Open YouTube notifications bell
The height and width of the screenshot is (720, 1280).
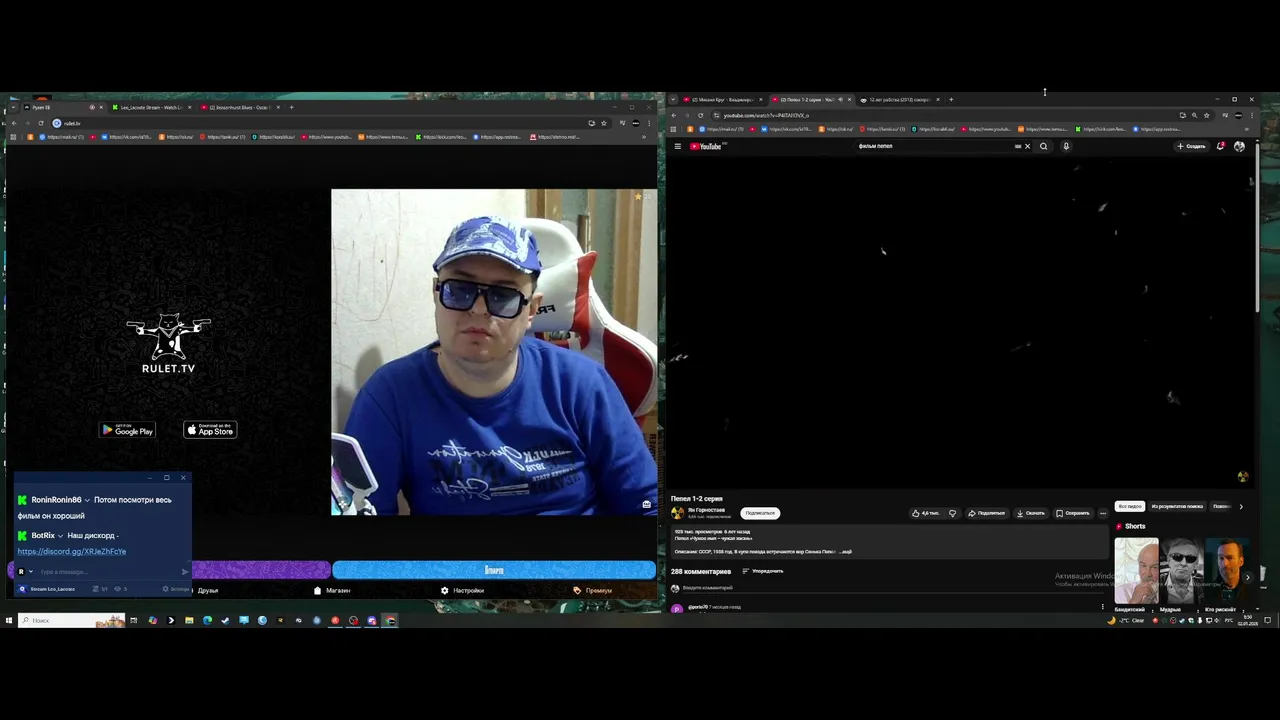click(x=1220, y=146)
